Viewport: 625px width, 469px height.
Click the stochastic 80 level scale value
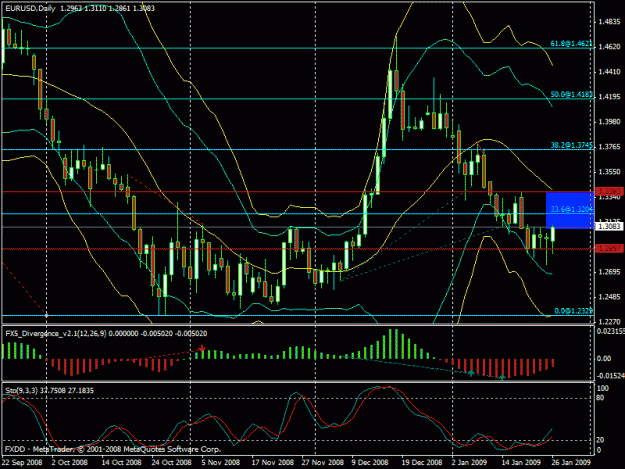(x=601, y=398)
